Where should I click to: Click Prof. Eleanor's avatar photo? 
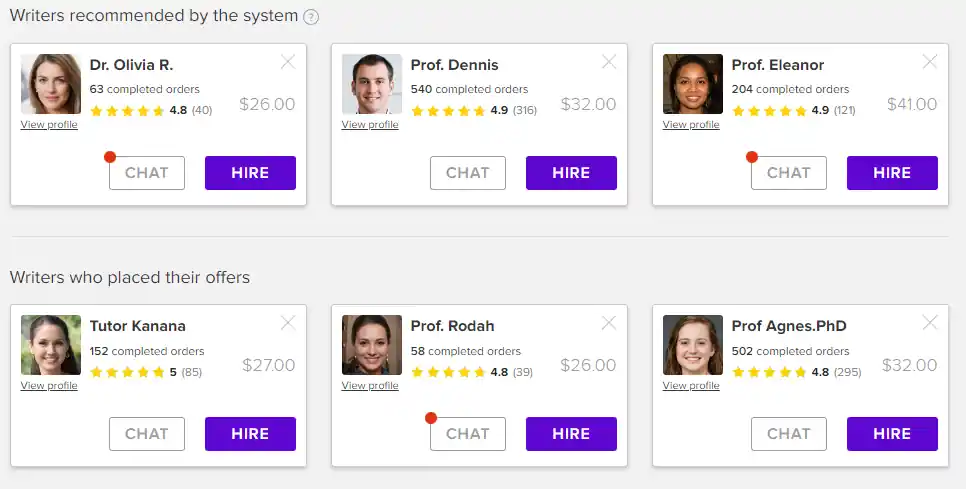(692, 84)
